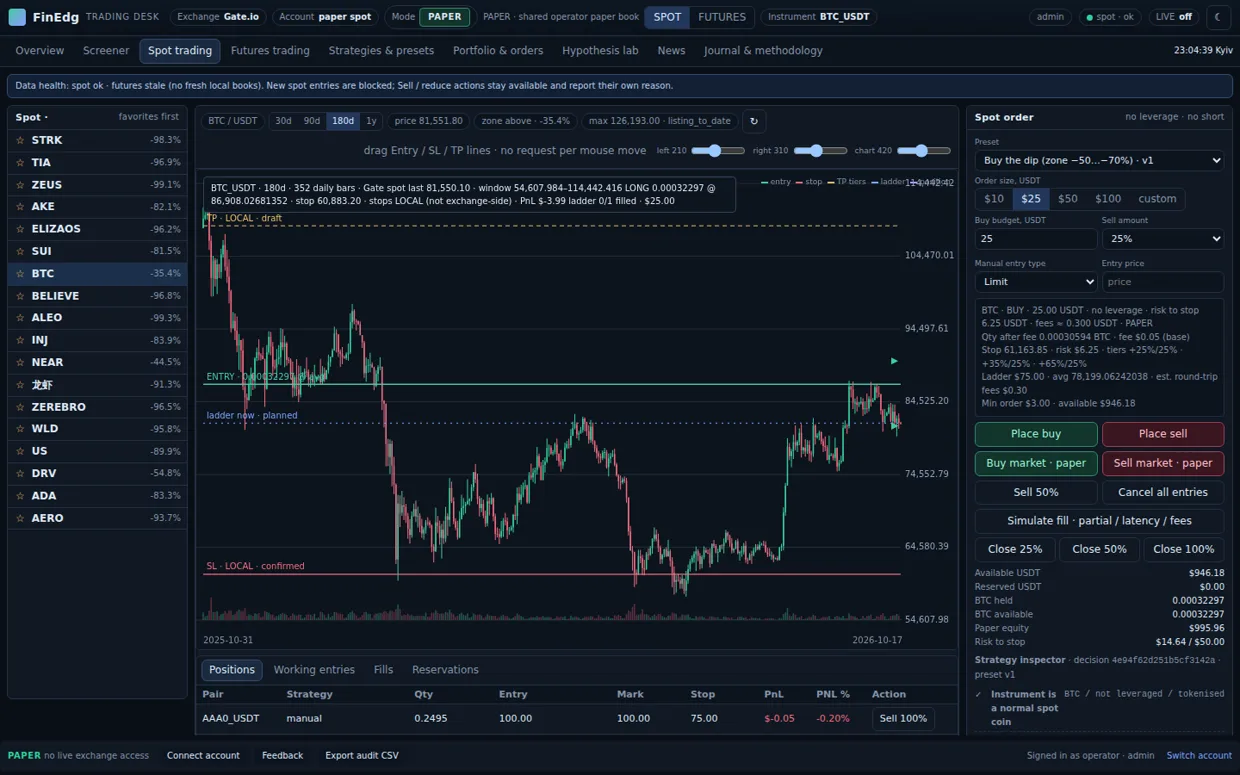Image resolution: width=1240 pixels, height=775 pixels.
Task: Switch to Fills tab
Action: 383,670
